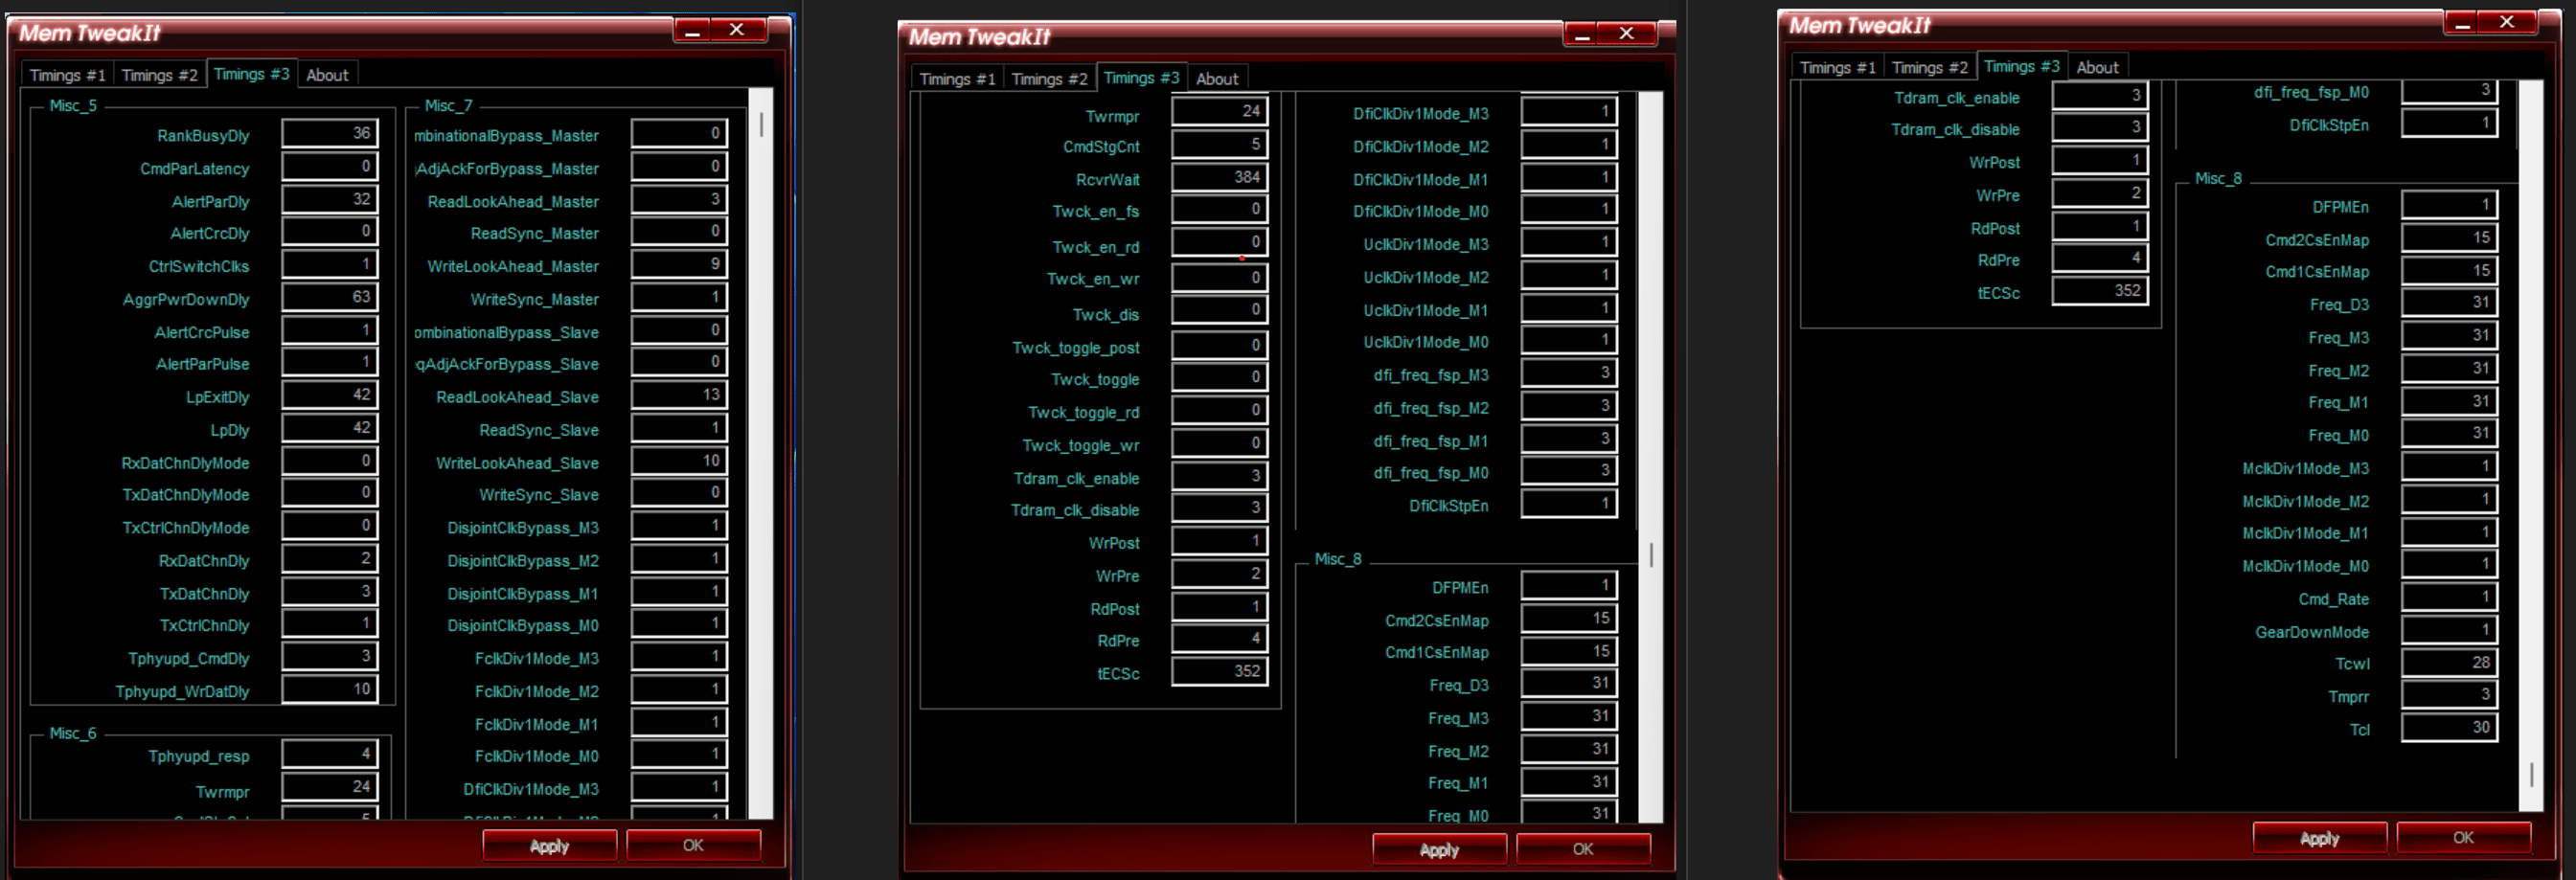Click Freq_D3 field in right Mem TweakIt window
This screenshot has width=2576, height=880.
[2450, 303]
